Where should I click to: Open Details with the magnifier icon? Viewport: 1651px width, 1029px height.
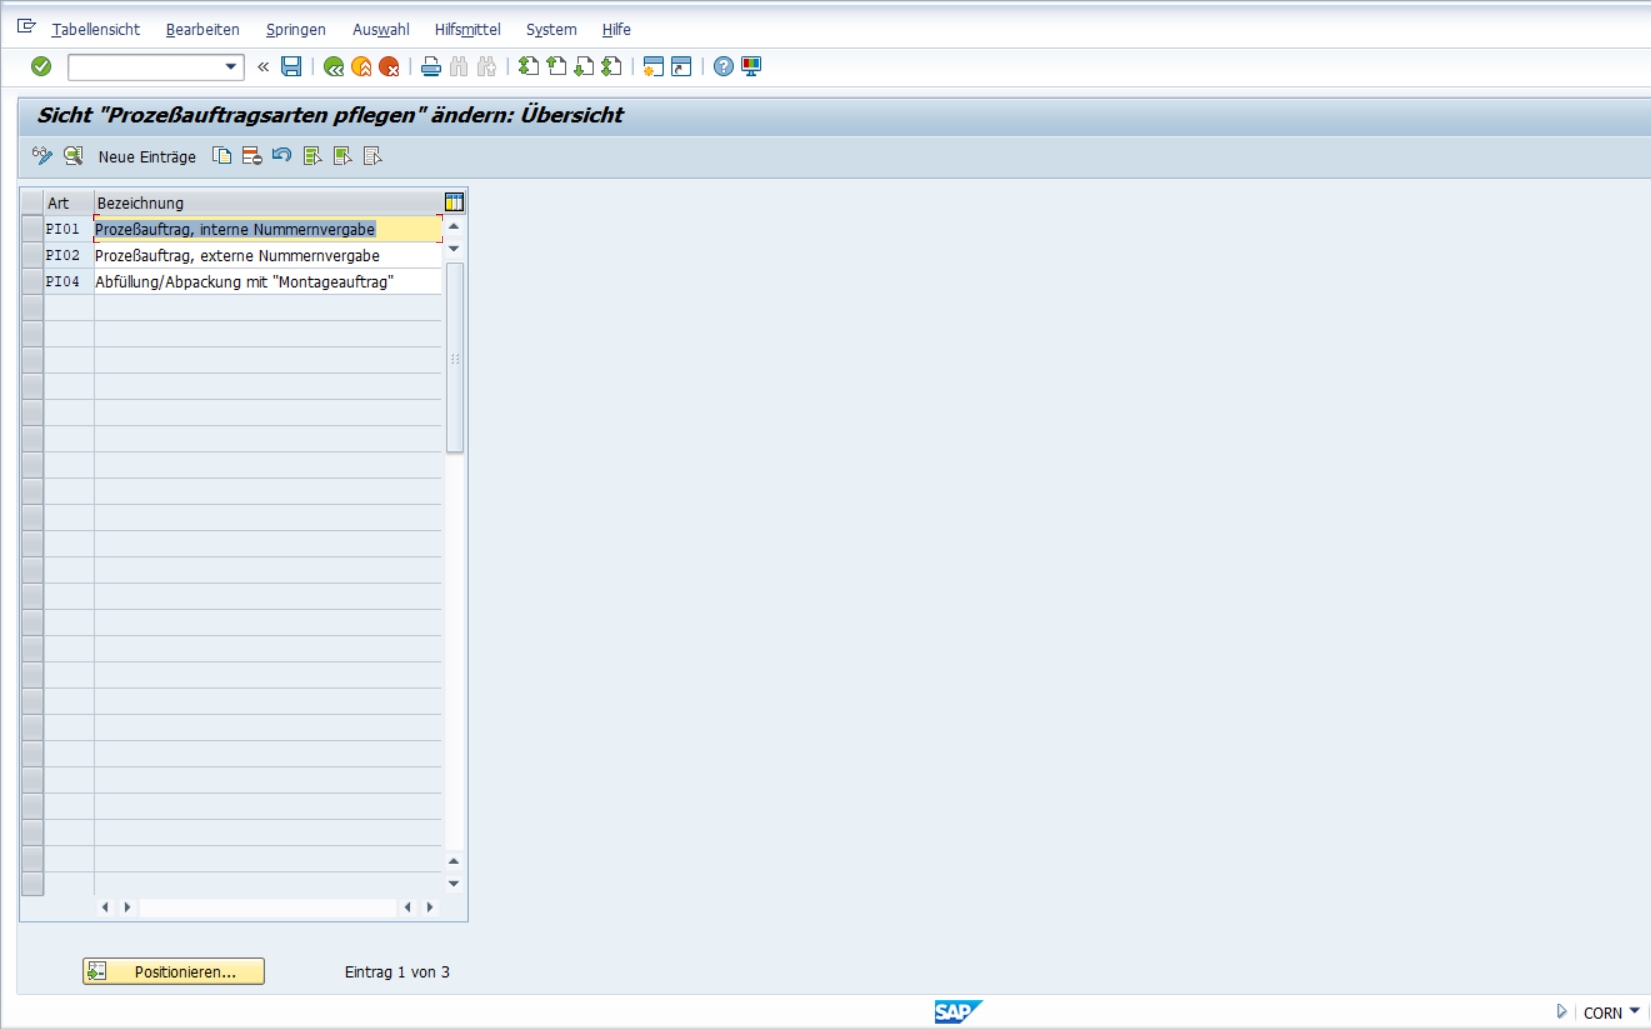click(x=73, y=156)
